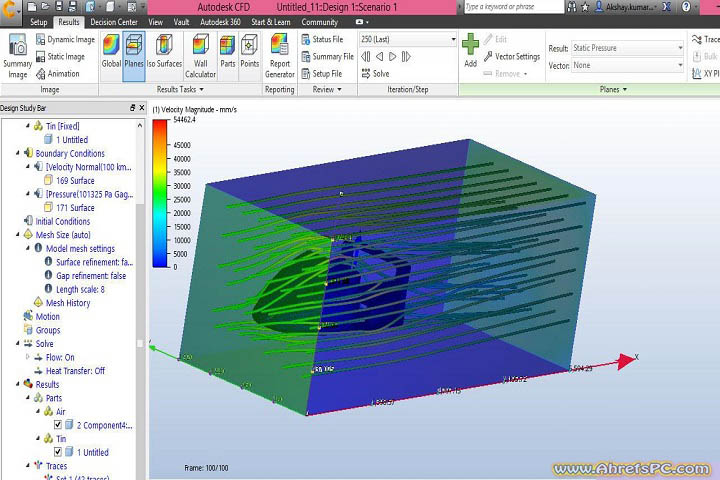Toggle the 1 Untitled checkbox under Tin
Viewport: 720px width, 480px height.
tap(58, 452)
